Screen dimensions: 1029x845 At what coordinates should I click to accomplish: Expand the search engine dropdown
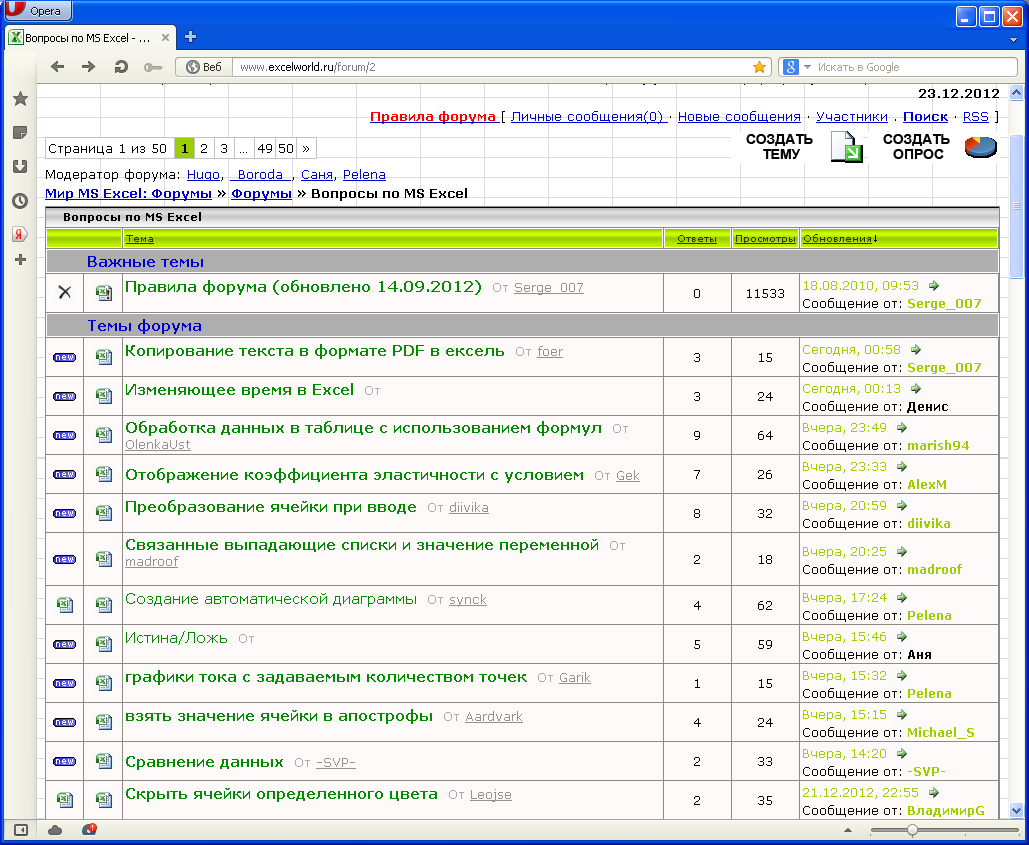tap(807, 67)
